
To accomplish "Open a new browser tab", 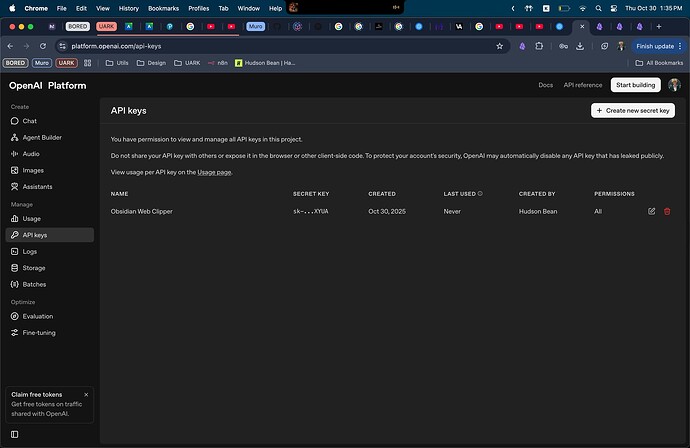I will coord(659,26).
